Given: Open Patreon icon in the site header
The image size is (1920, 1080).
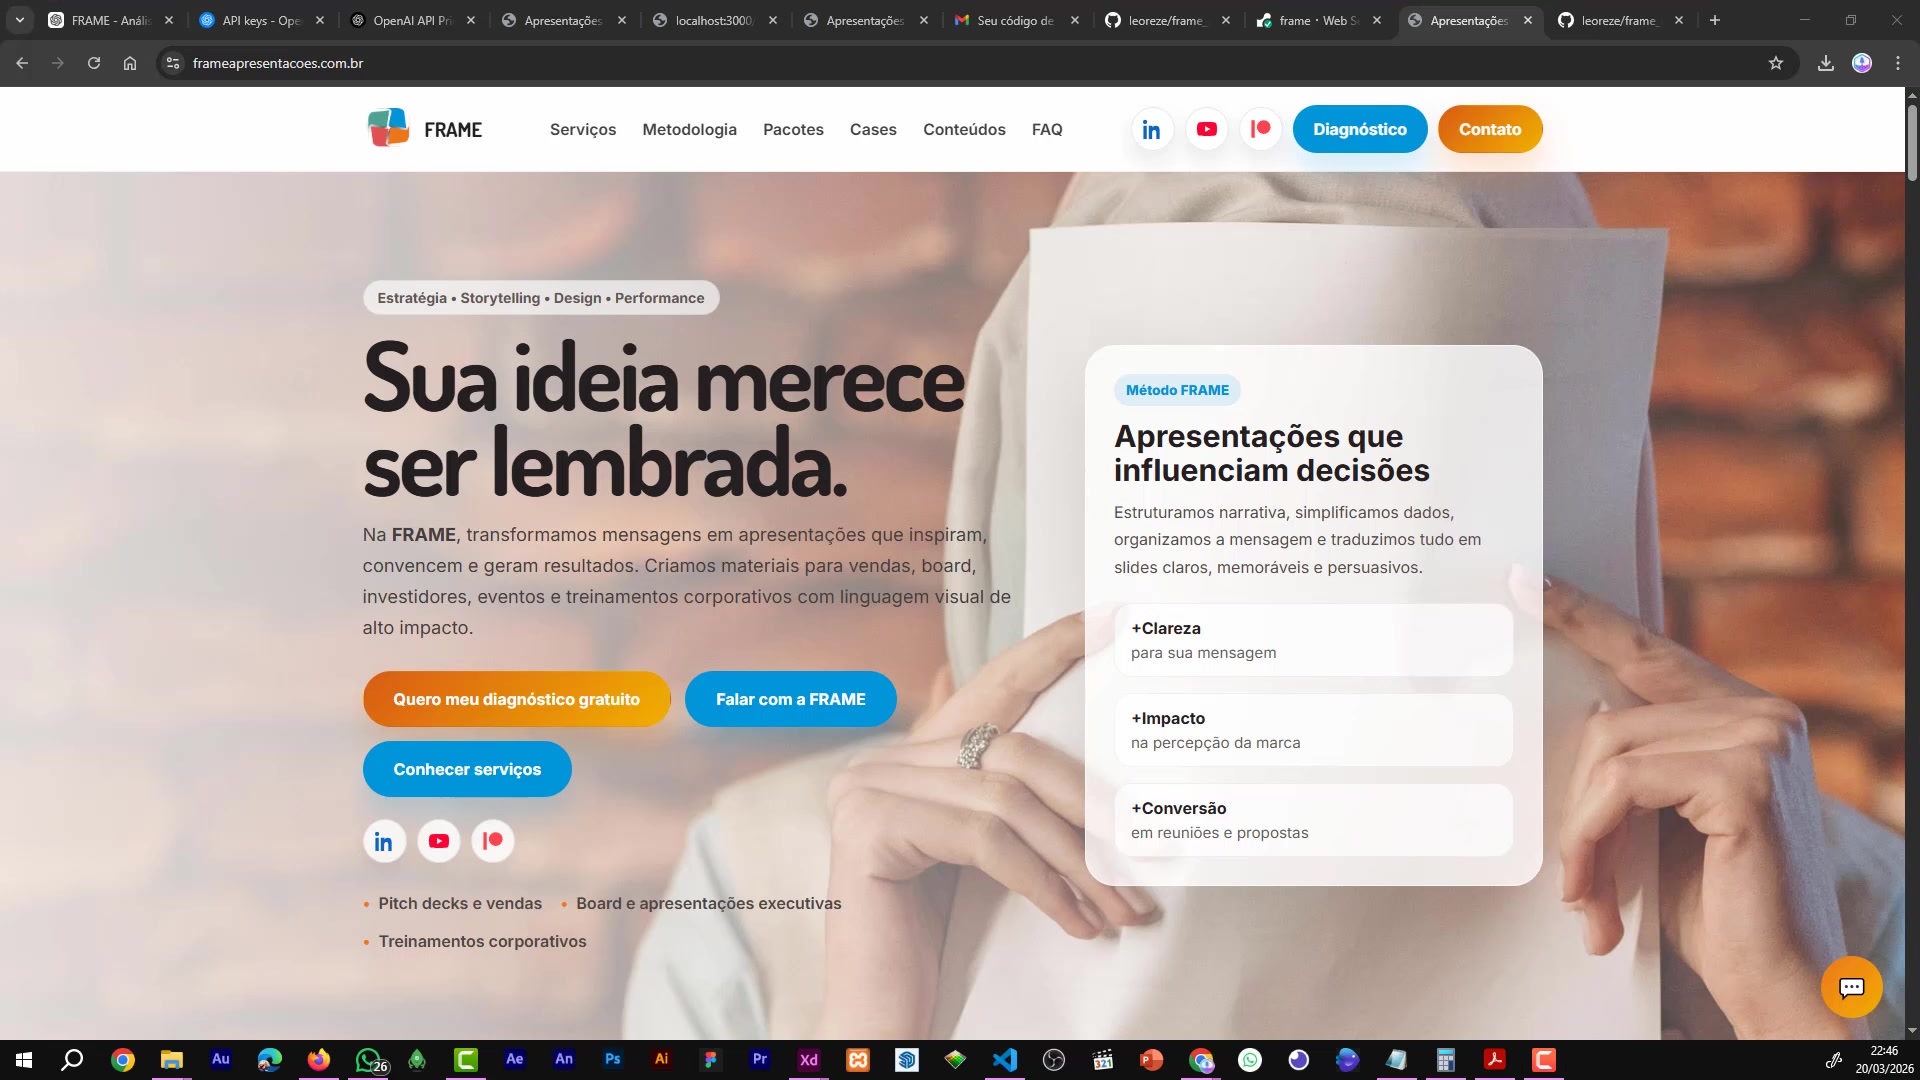Looking at the screenshot, I should [x=1260, y=130].
